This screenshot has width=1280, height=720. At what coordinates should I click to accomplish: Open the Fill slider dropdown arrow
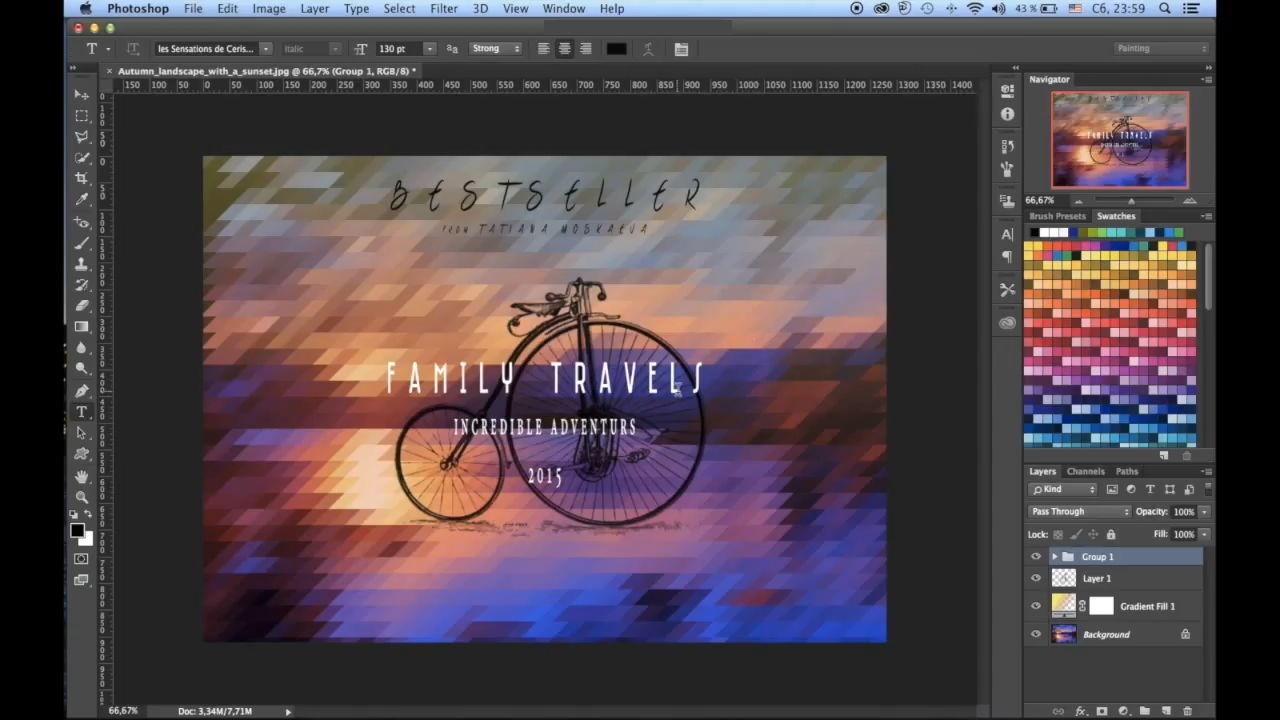pos(1204,534)
